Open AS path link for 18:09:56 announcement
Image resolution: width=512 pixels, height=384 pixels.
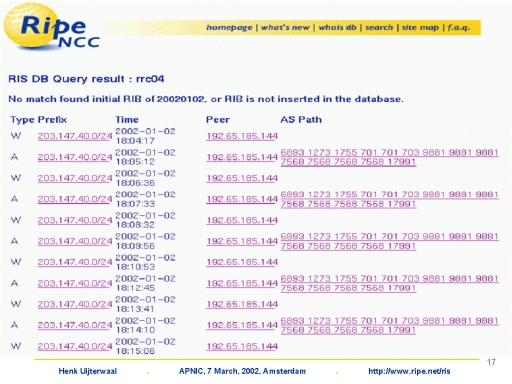click(x=389, y=241)
